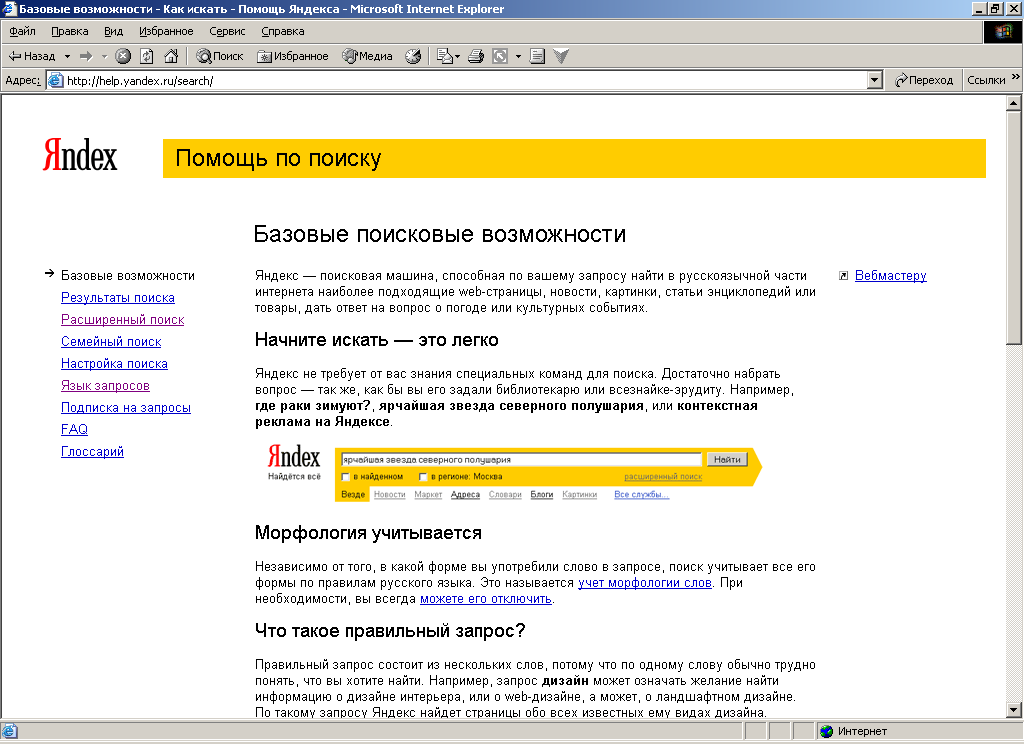Click the Помощь по поиску yellow banner

(574, 158)
